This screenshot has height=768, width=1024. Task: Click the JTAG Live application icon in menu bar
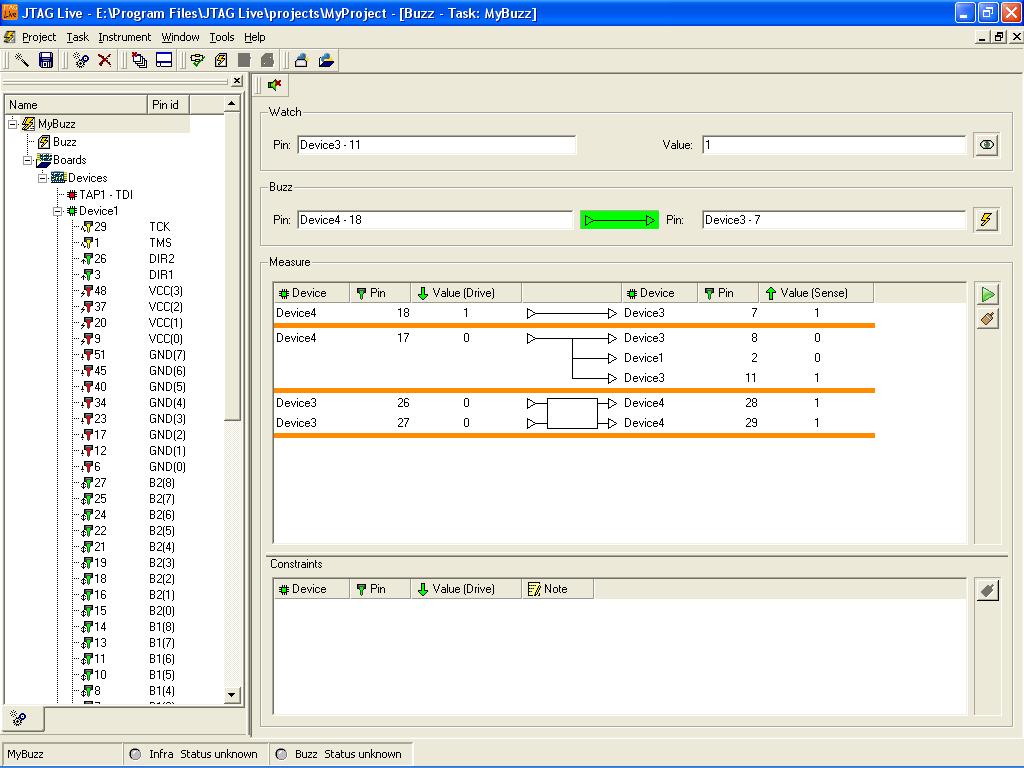pos(9,37)
